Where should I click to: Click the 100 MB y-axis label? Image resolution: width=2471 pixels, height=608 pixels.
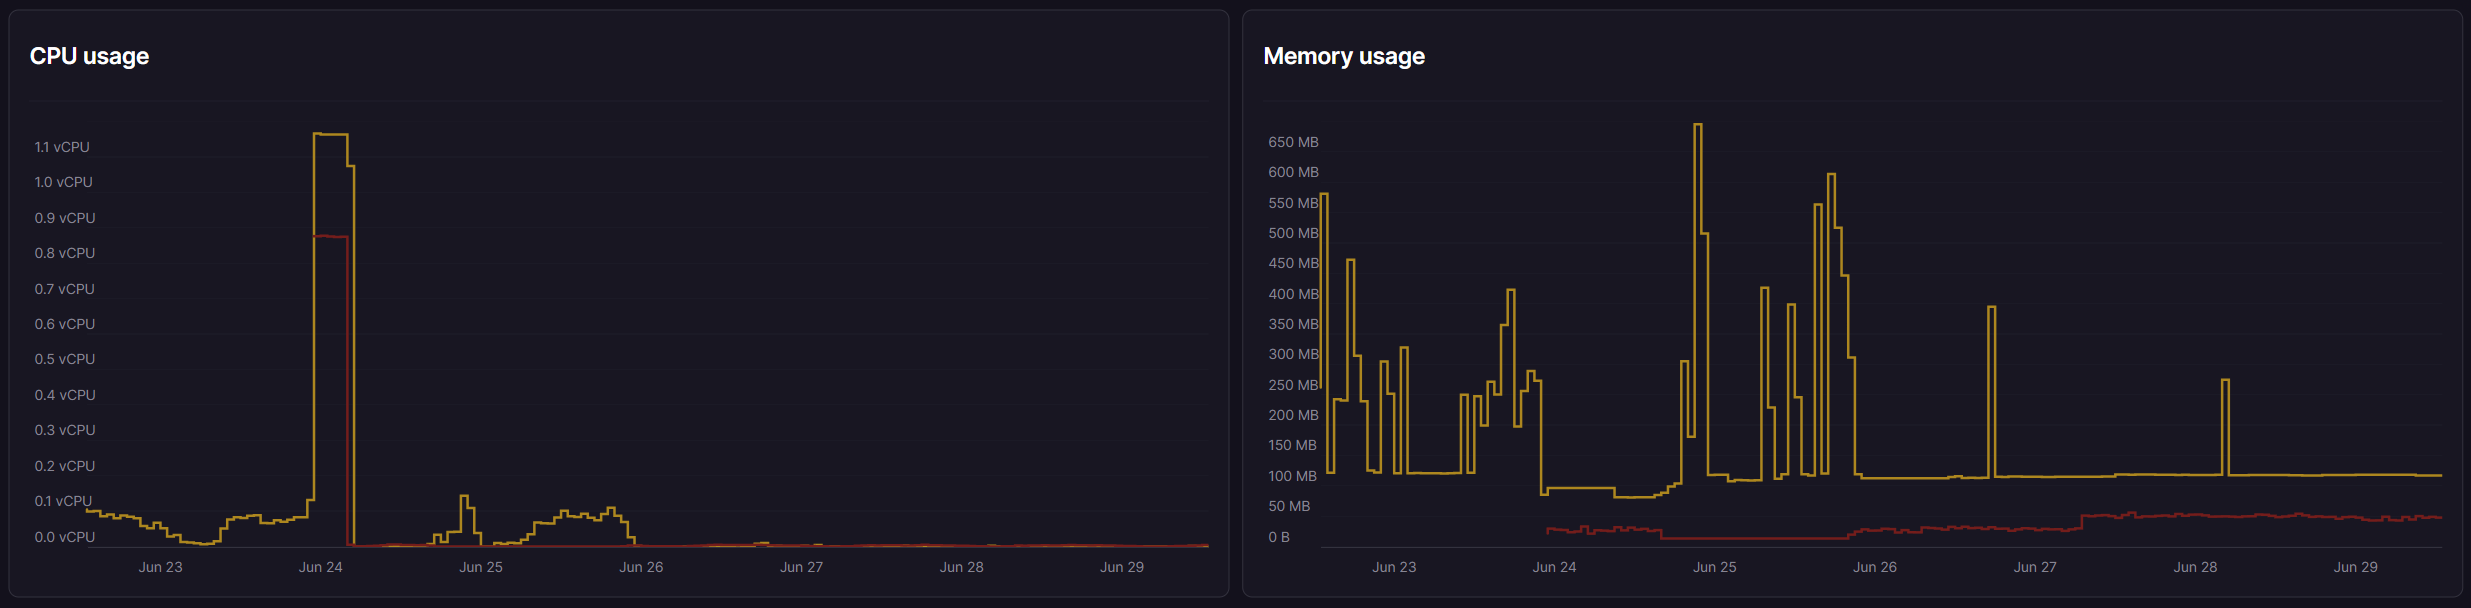coord(1292,476)
